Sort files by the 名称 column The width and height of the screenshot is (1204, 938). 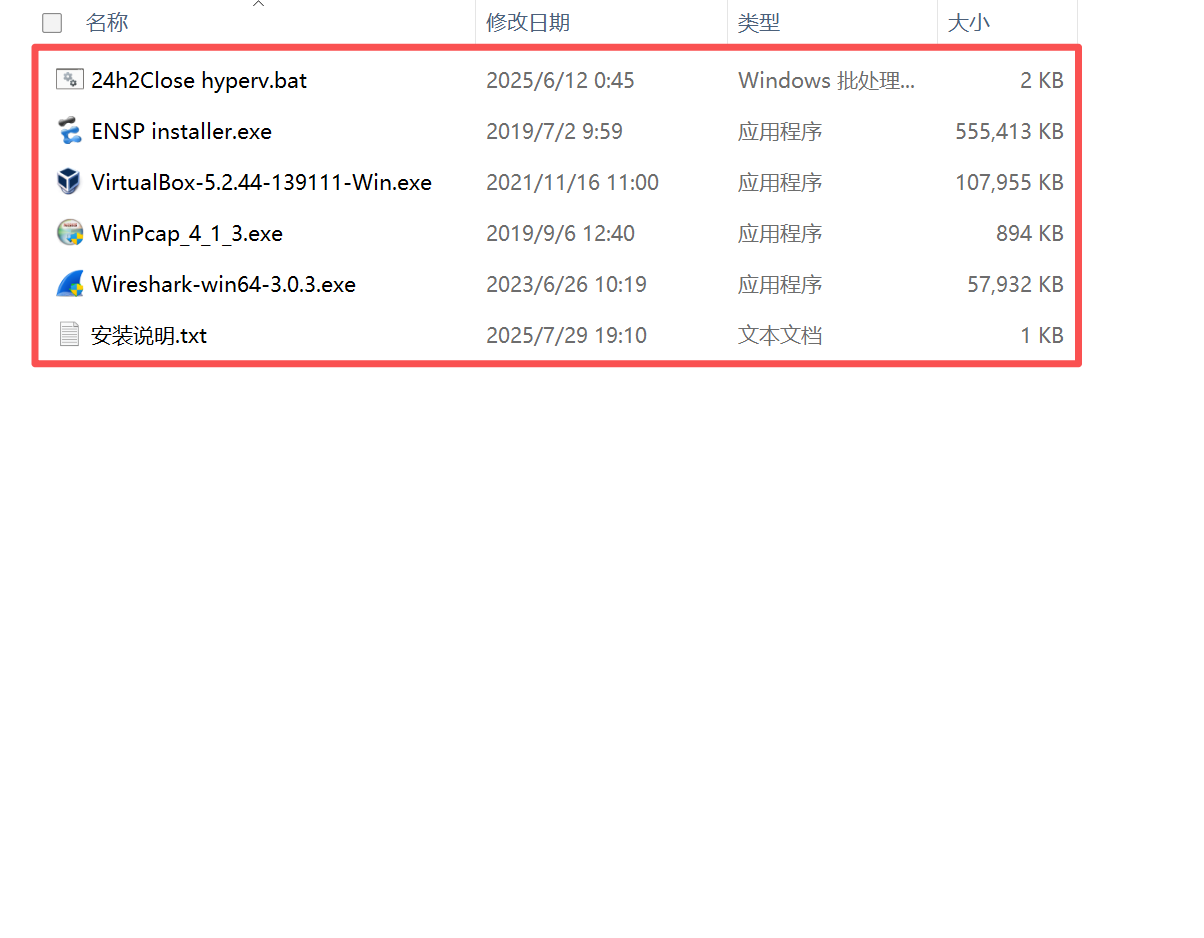(107, 22)
